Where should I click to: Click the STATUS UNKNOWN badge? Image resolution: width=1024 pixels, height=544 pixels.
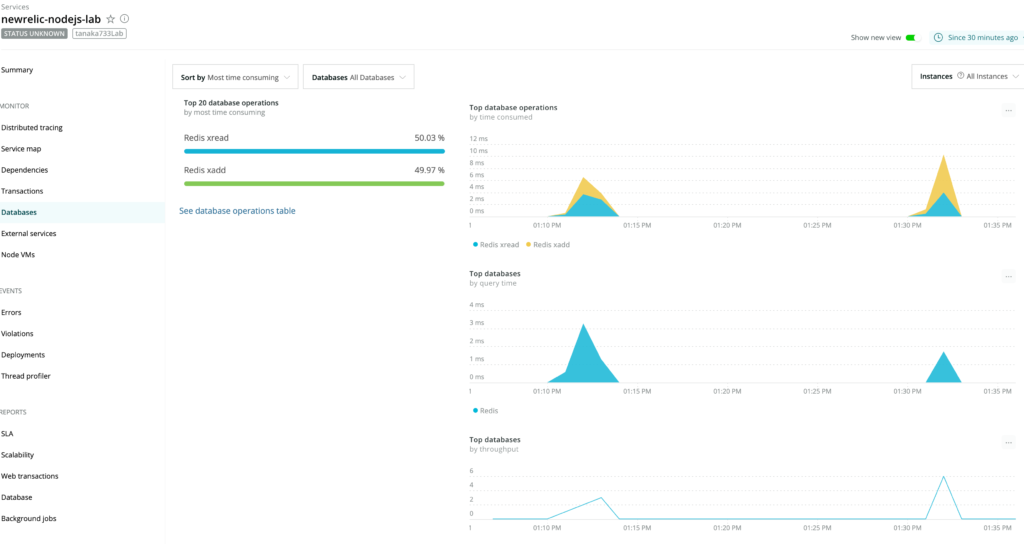pyautogui.click(x=34, y=33)
